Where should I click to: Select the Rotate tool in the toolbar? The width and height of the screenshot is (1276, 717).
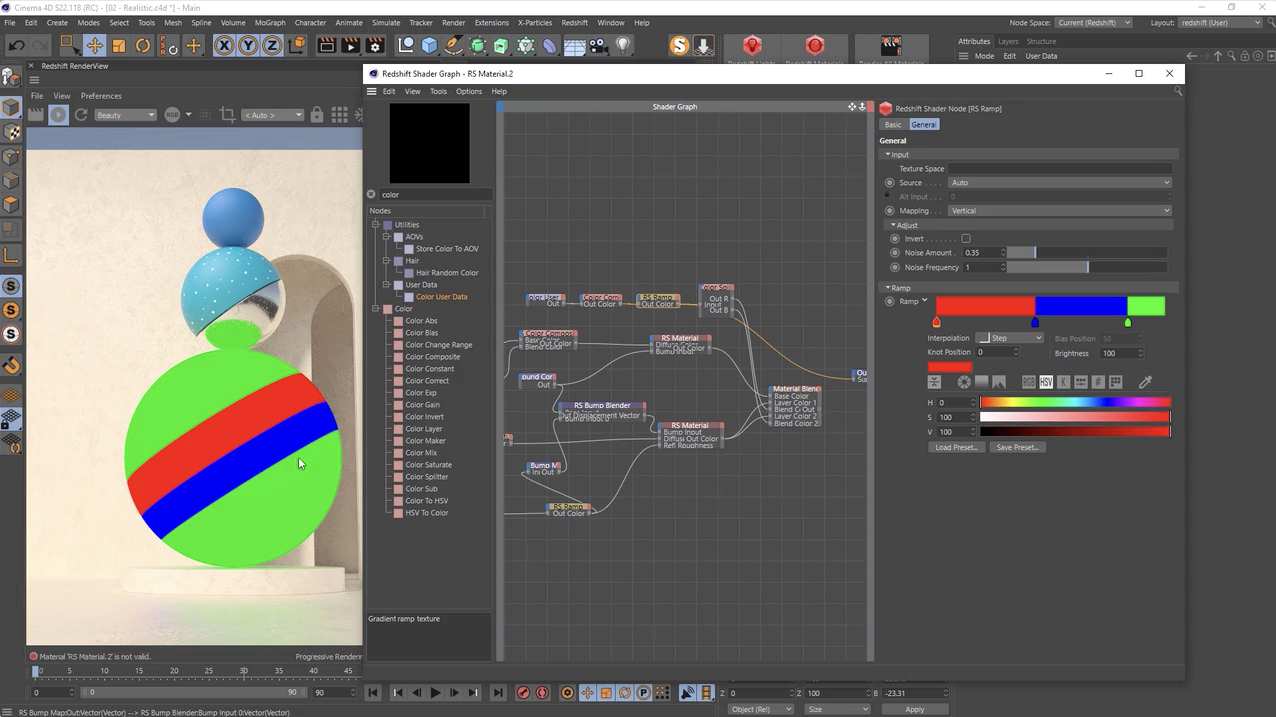142,45
